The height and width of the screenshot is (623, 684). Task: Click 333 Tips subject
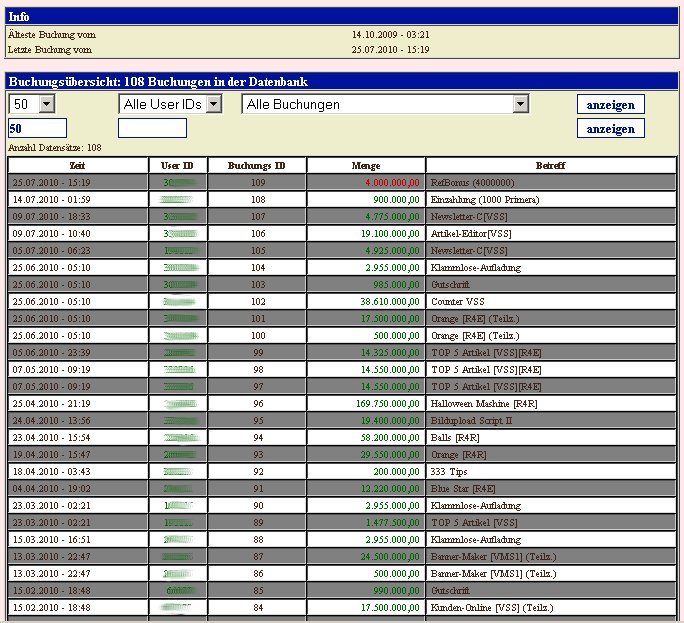(448, 472)
